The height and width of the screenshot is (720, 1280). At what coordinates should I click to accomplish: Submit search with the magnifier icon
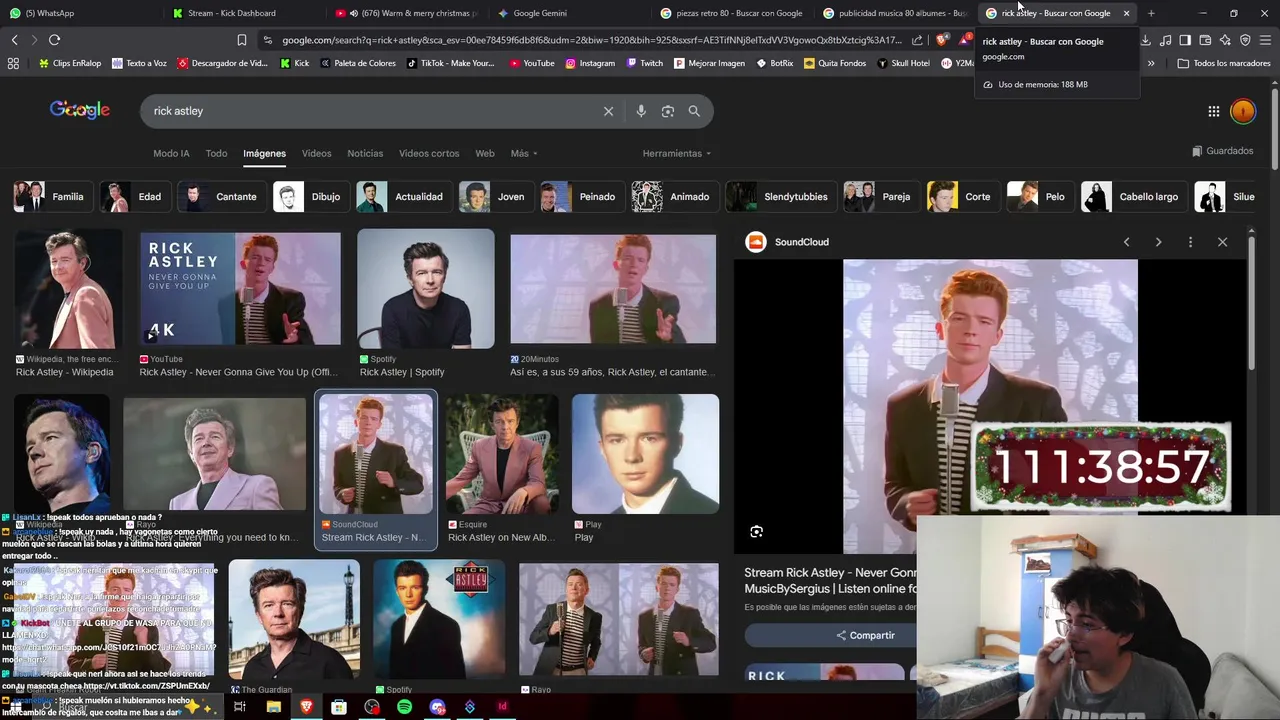coord(694,111)
